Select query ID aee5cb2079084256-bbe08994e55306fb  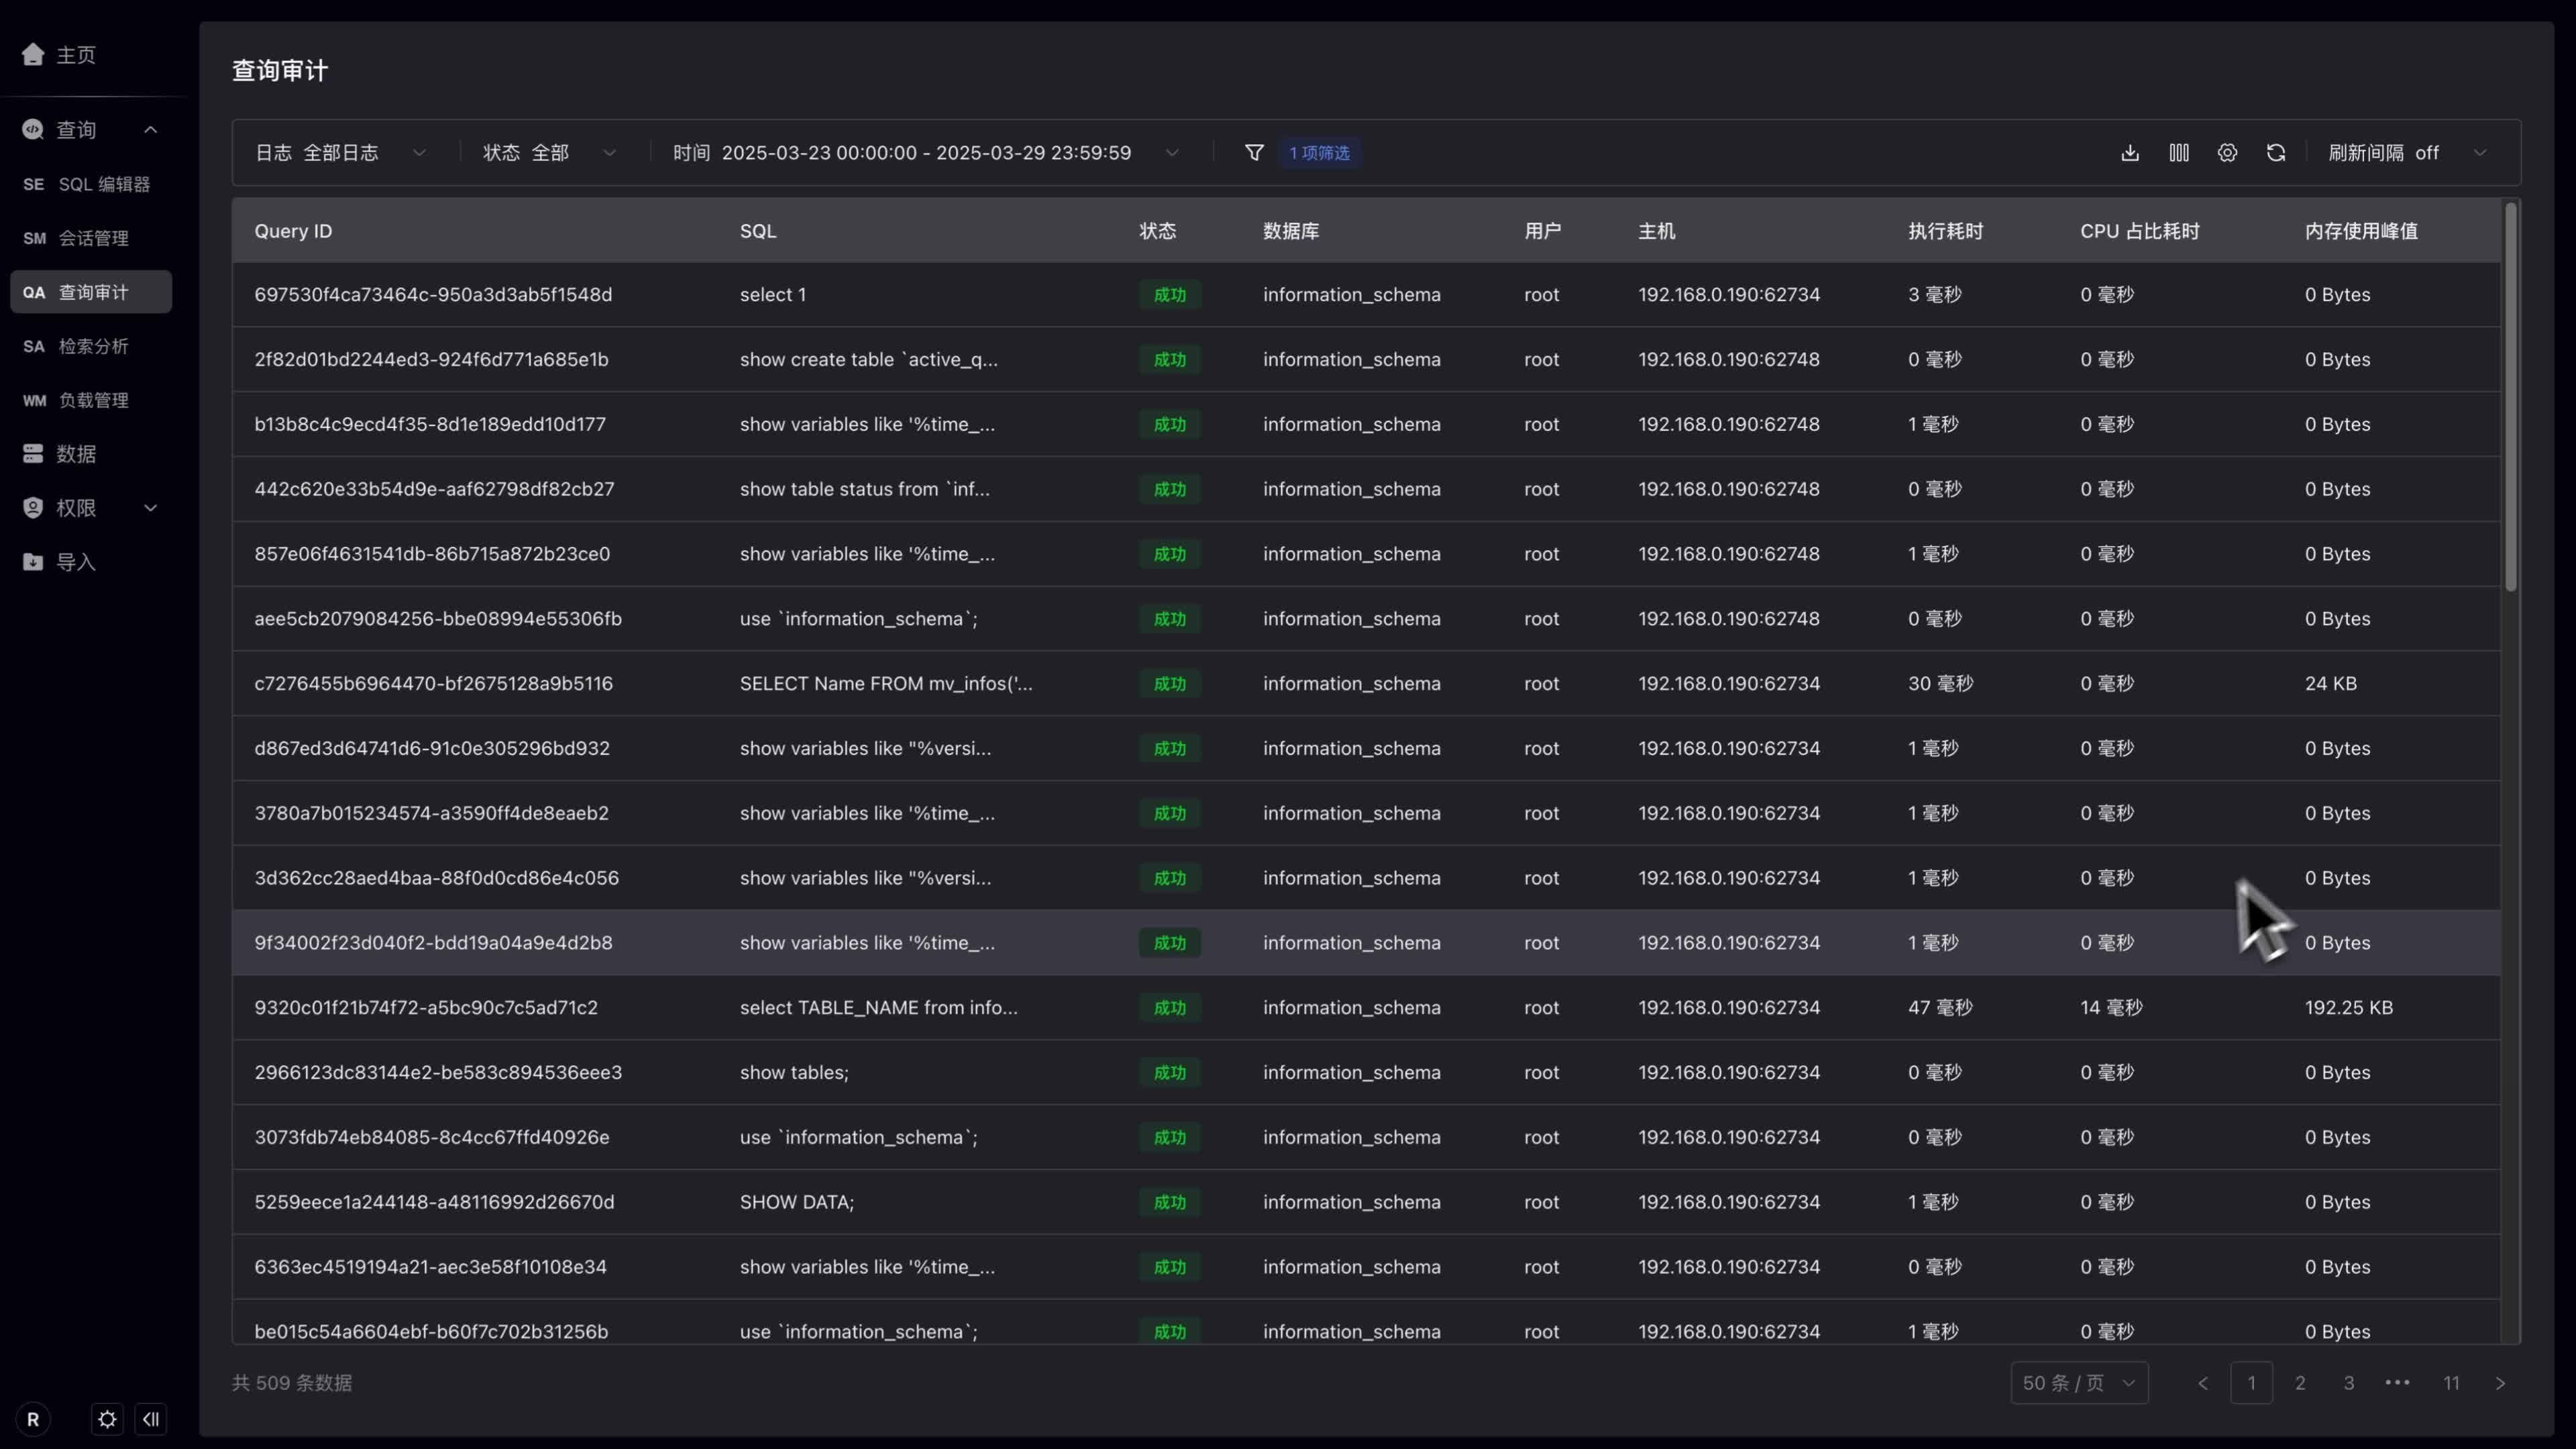pos(438,619)
